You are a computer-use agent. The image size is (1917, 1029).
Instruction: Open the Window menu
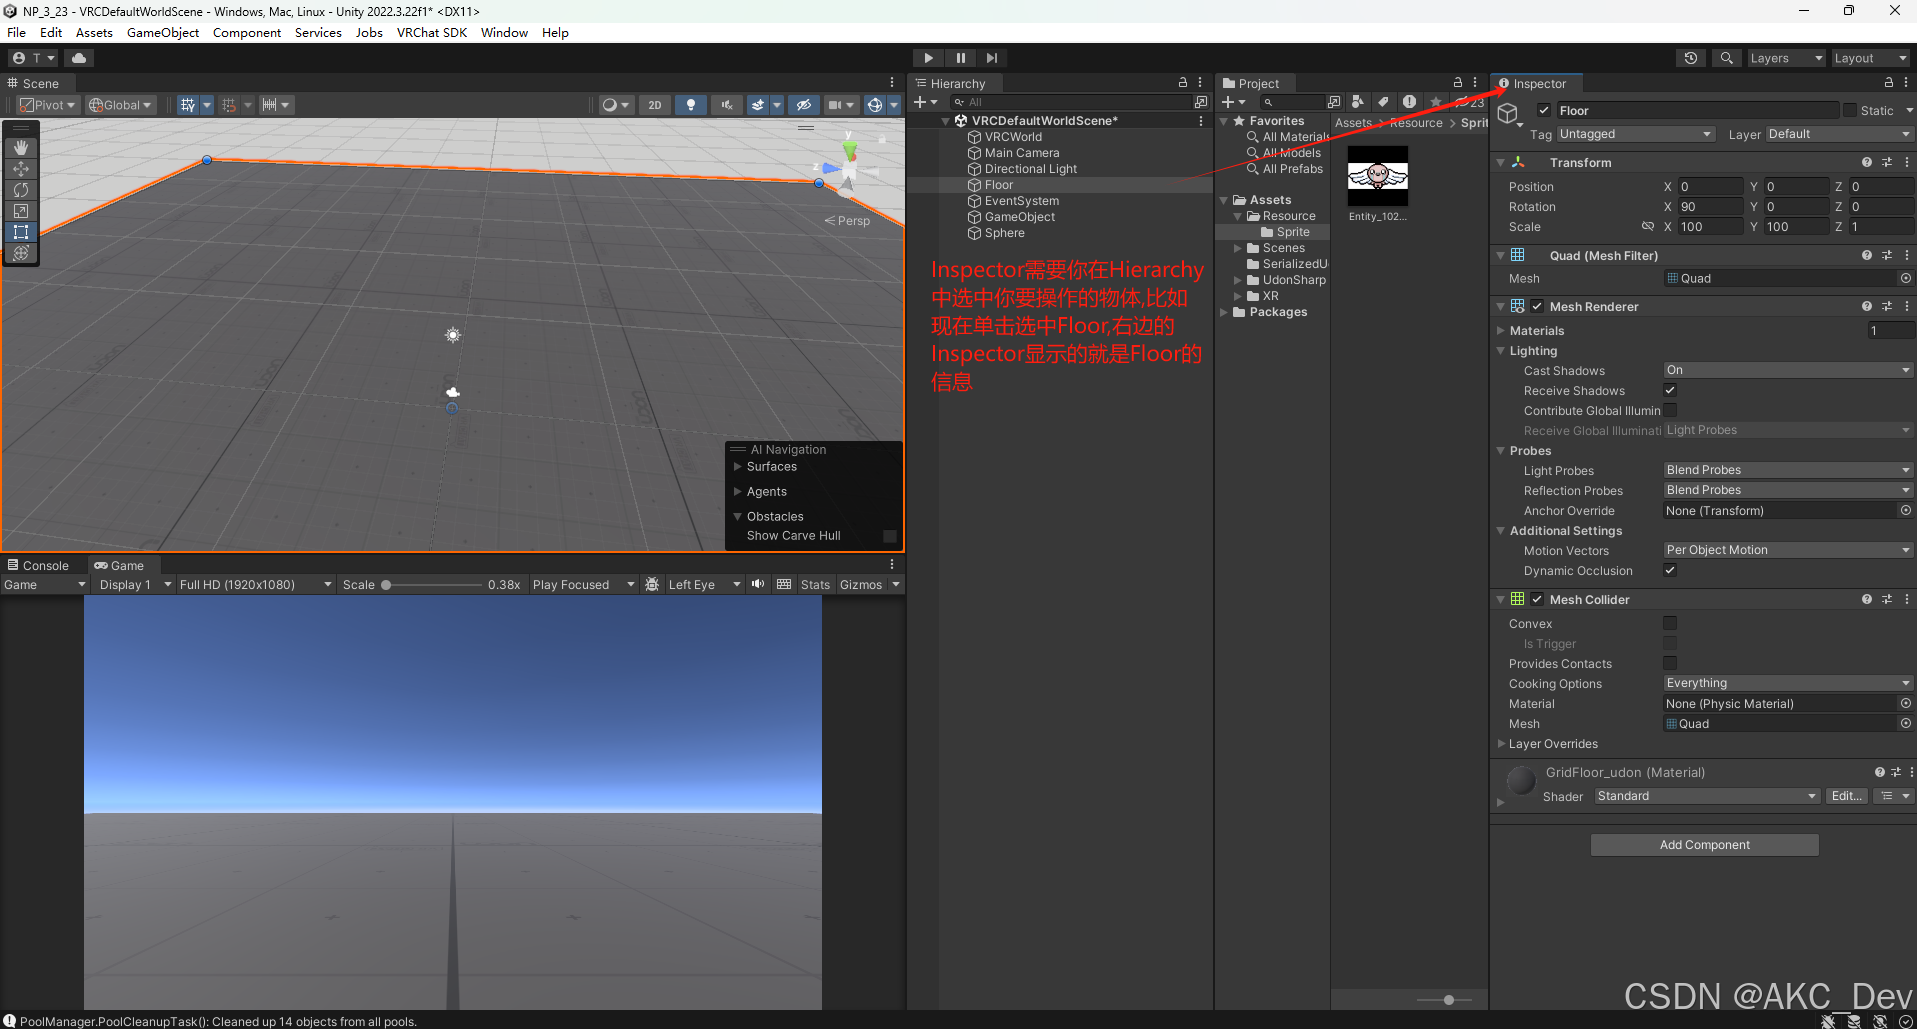coord(504,33)
